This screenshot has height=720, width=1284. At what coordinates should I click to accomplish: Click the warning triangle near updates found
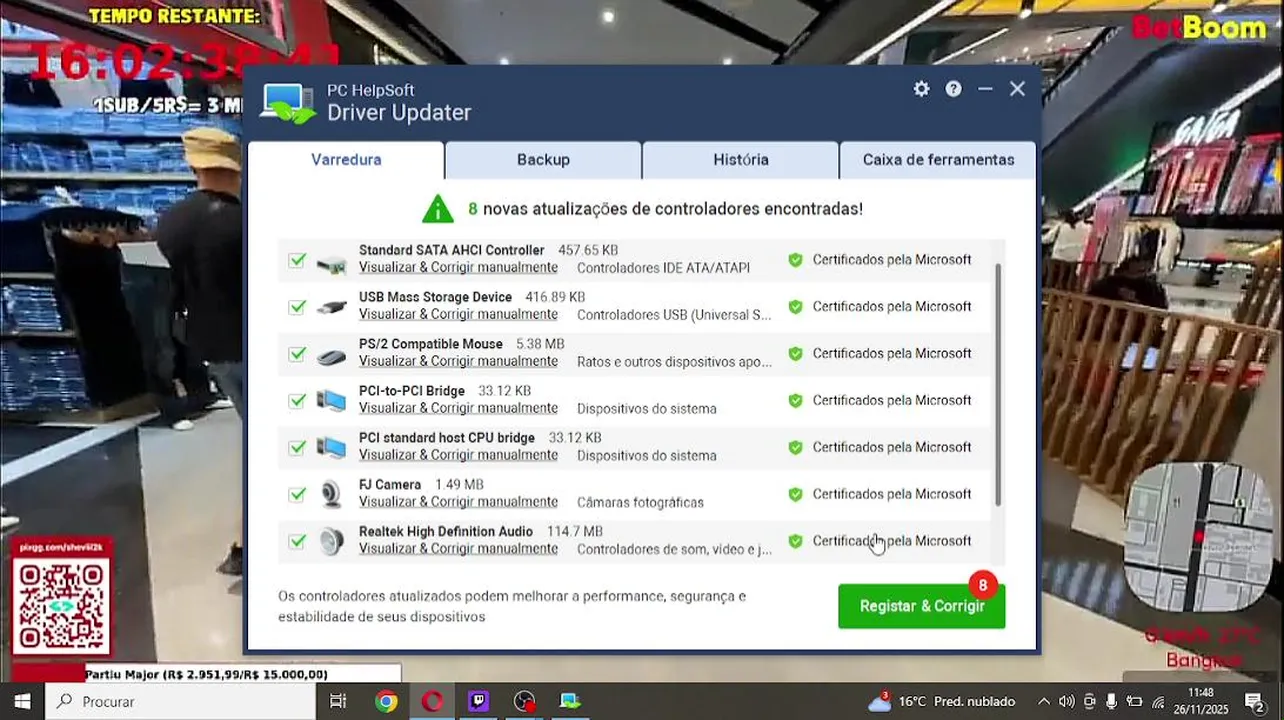[437, 208]
